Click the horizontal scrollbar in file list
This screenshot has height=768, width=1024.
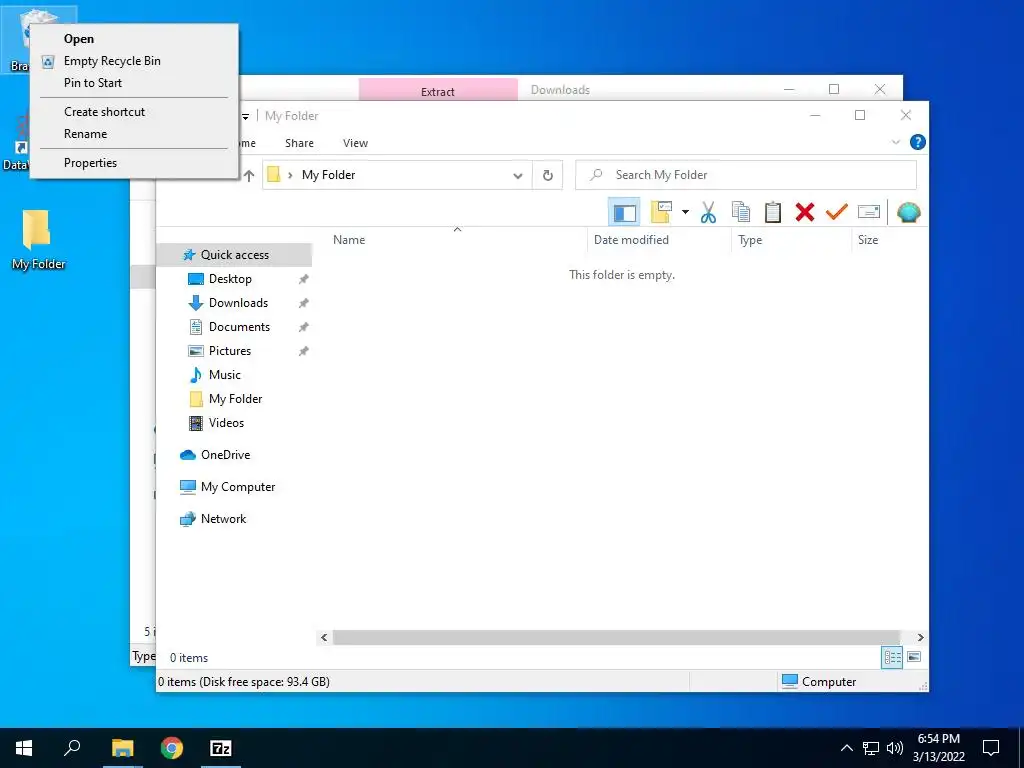pos(616,637)
